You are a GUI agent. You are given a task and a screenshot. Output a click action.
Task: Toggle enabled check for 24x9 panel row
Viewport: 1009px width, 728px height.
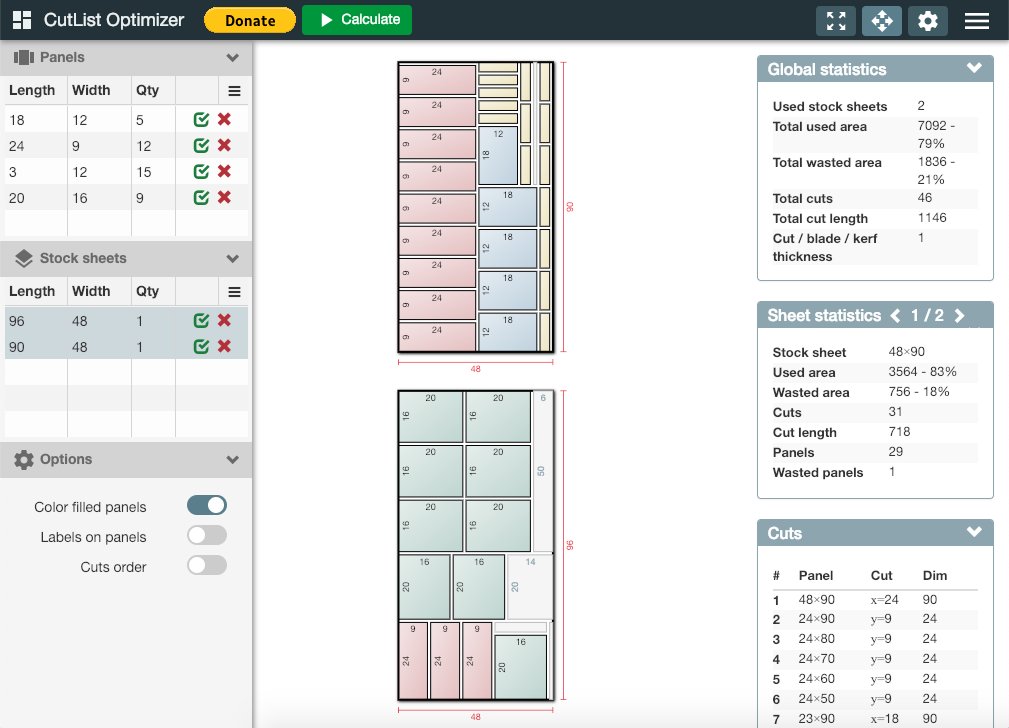tap(201, 145)
